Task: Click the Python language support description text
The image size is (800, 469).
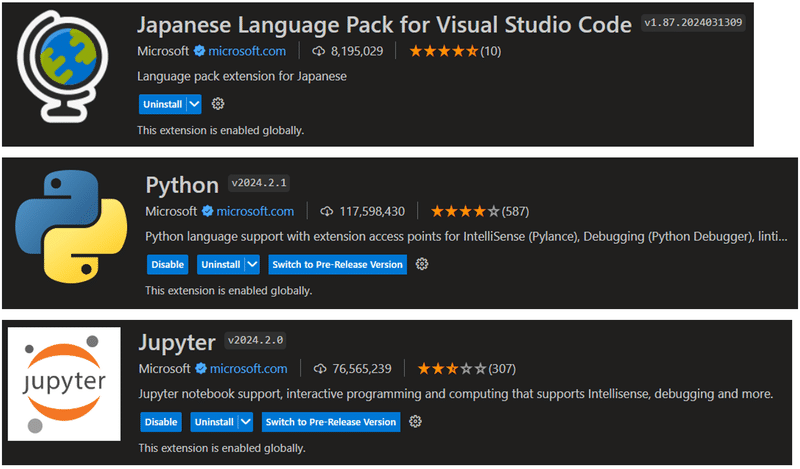Action: 466,236
